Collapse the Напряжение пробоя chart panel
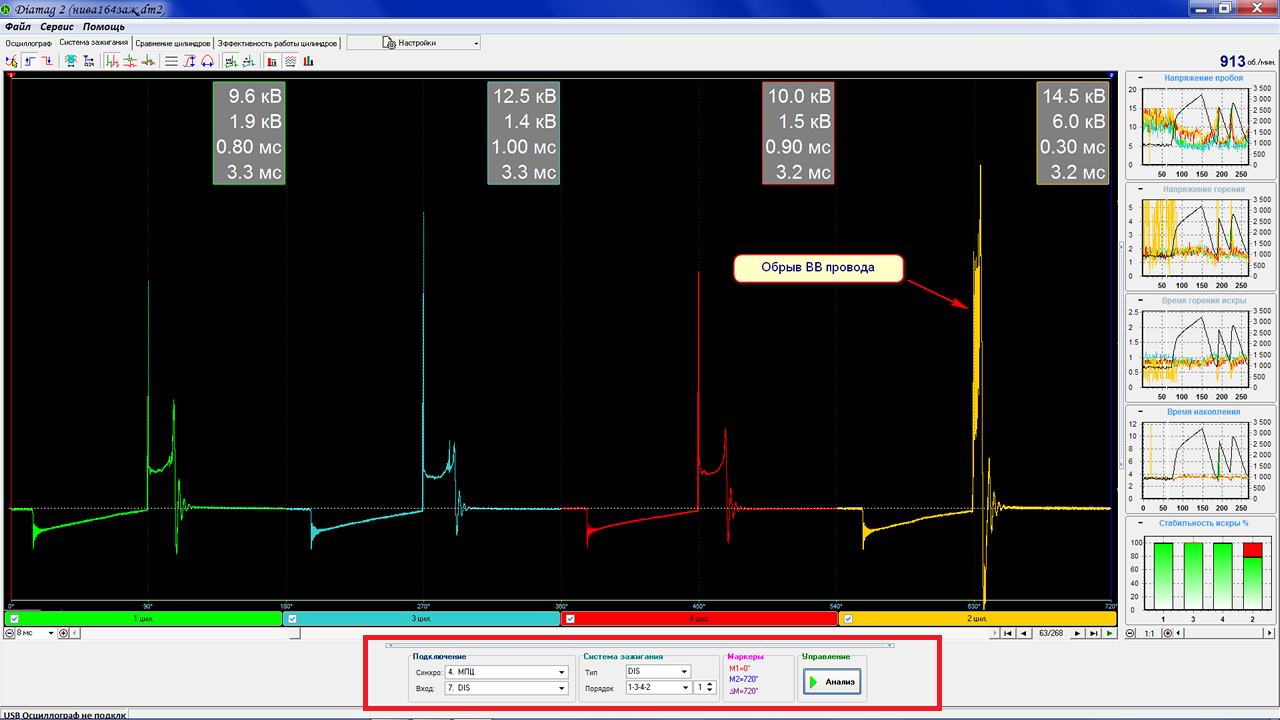 tap(1139, 77)
